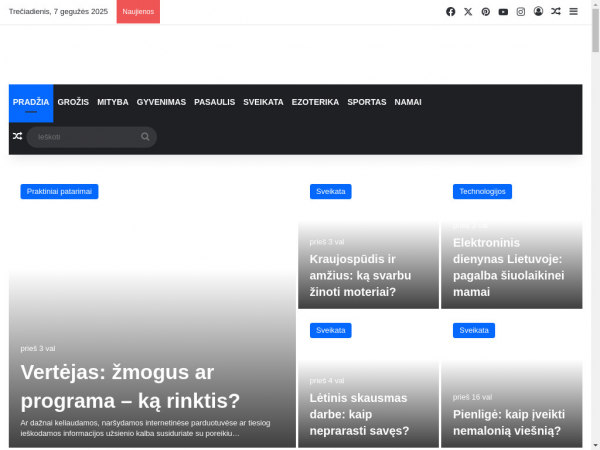The width and height of the screenshot is (600, 450).
Task: Click Sveikata badge on Pienligė article
Action: tap(474, 330)
